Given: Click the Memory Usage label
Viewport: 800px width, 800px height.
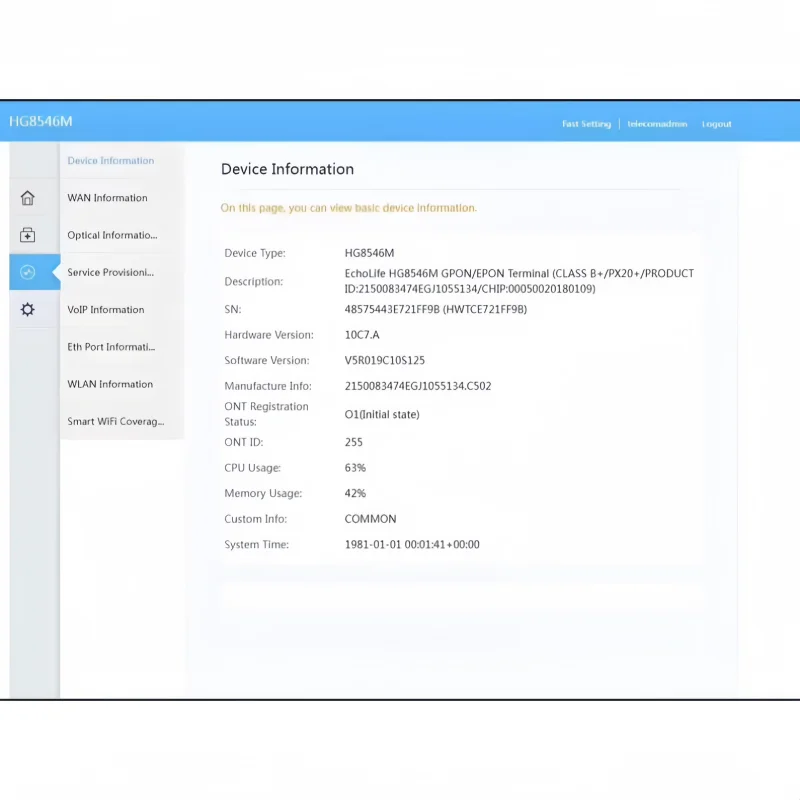Looking at the screenshot, I should [263, 493].
